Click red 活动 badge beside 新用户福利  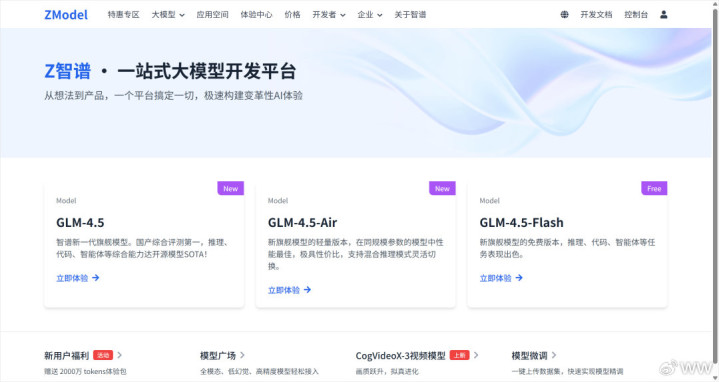pyautogui.click(x=103, y=355)
